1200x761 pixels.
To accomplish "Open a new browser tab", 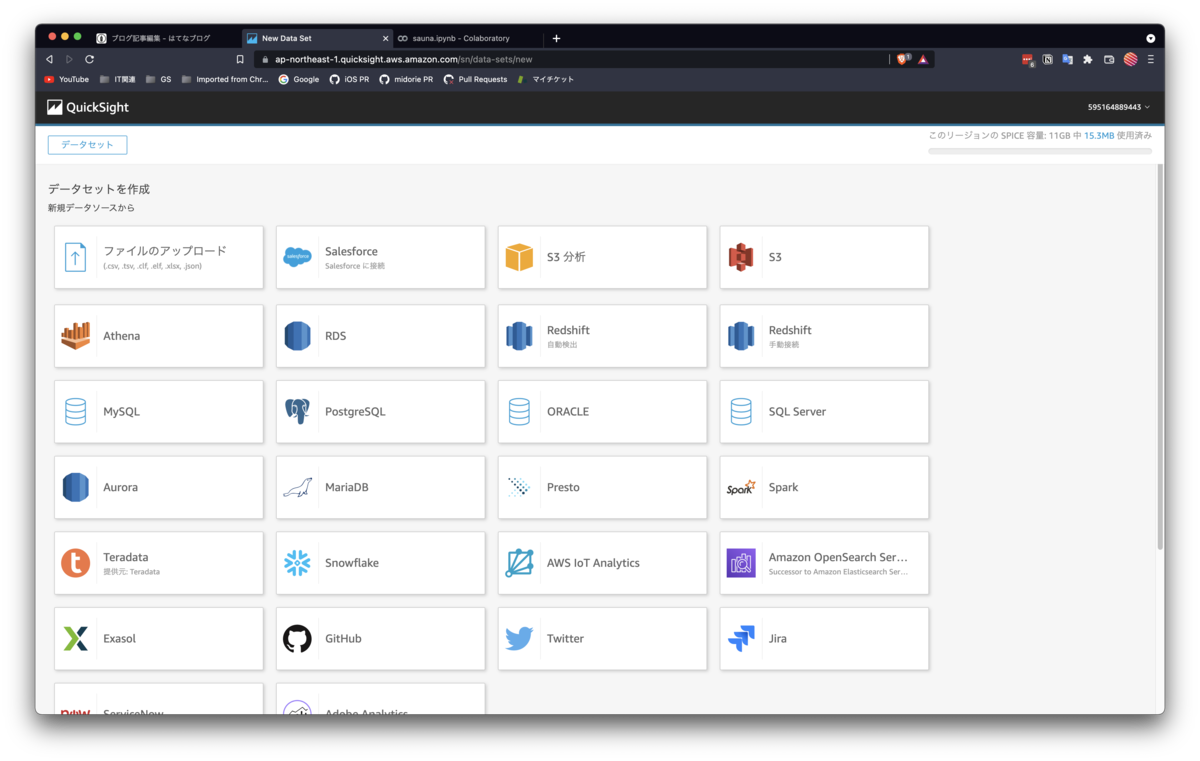I will point(557,38).
